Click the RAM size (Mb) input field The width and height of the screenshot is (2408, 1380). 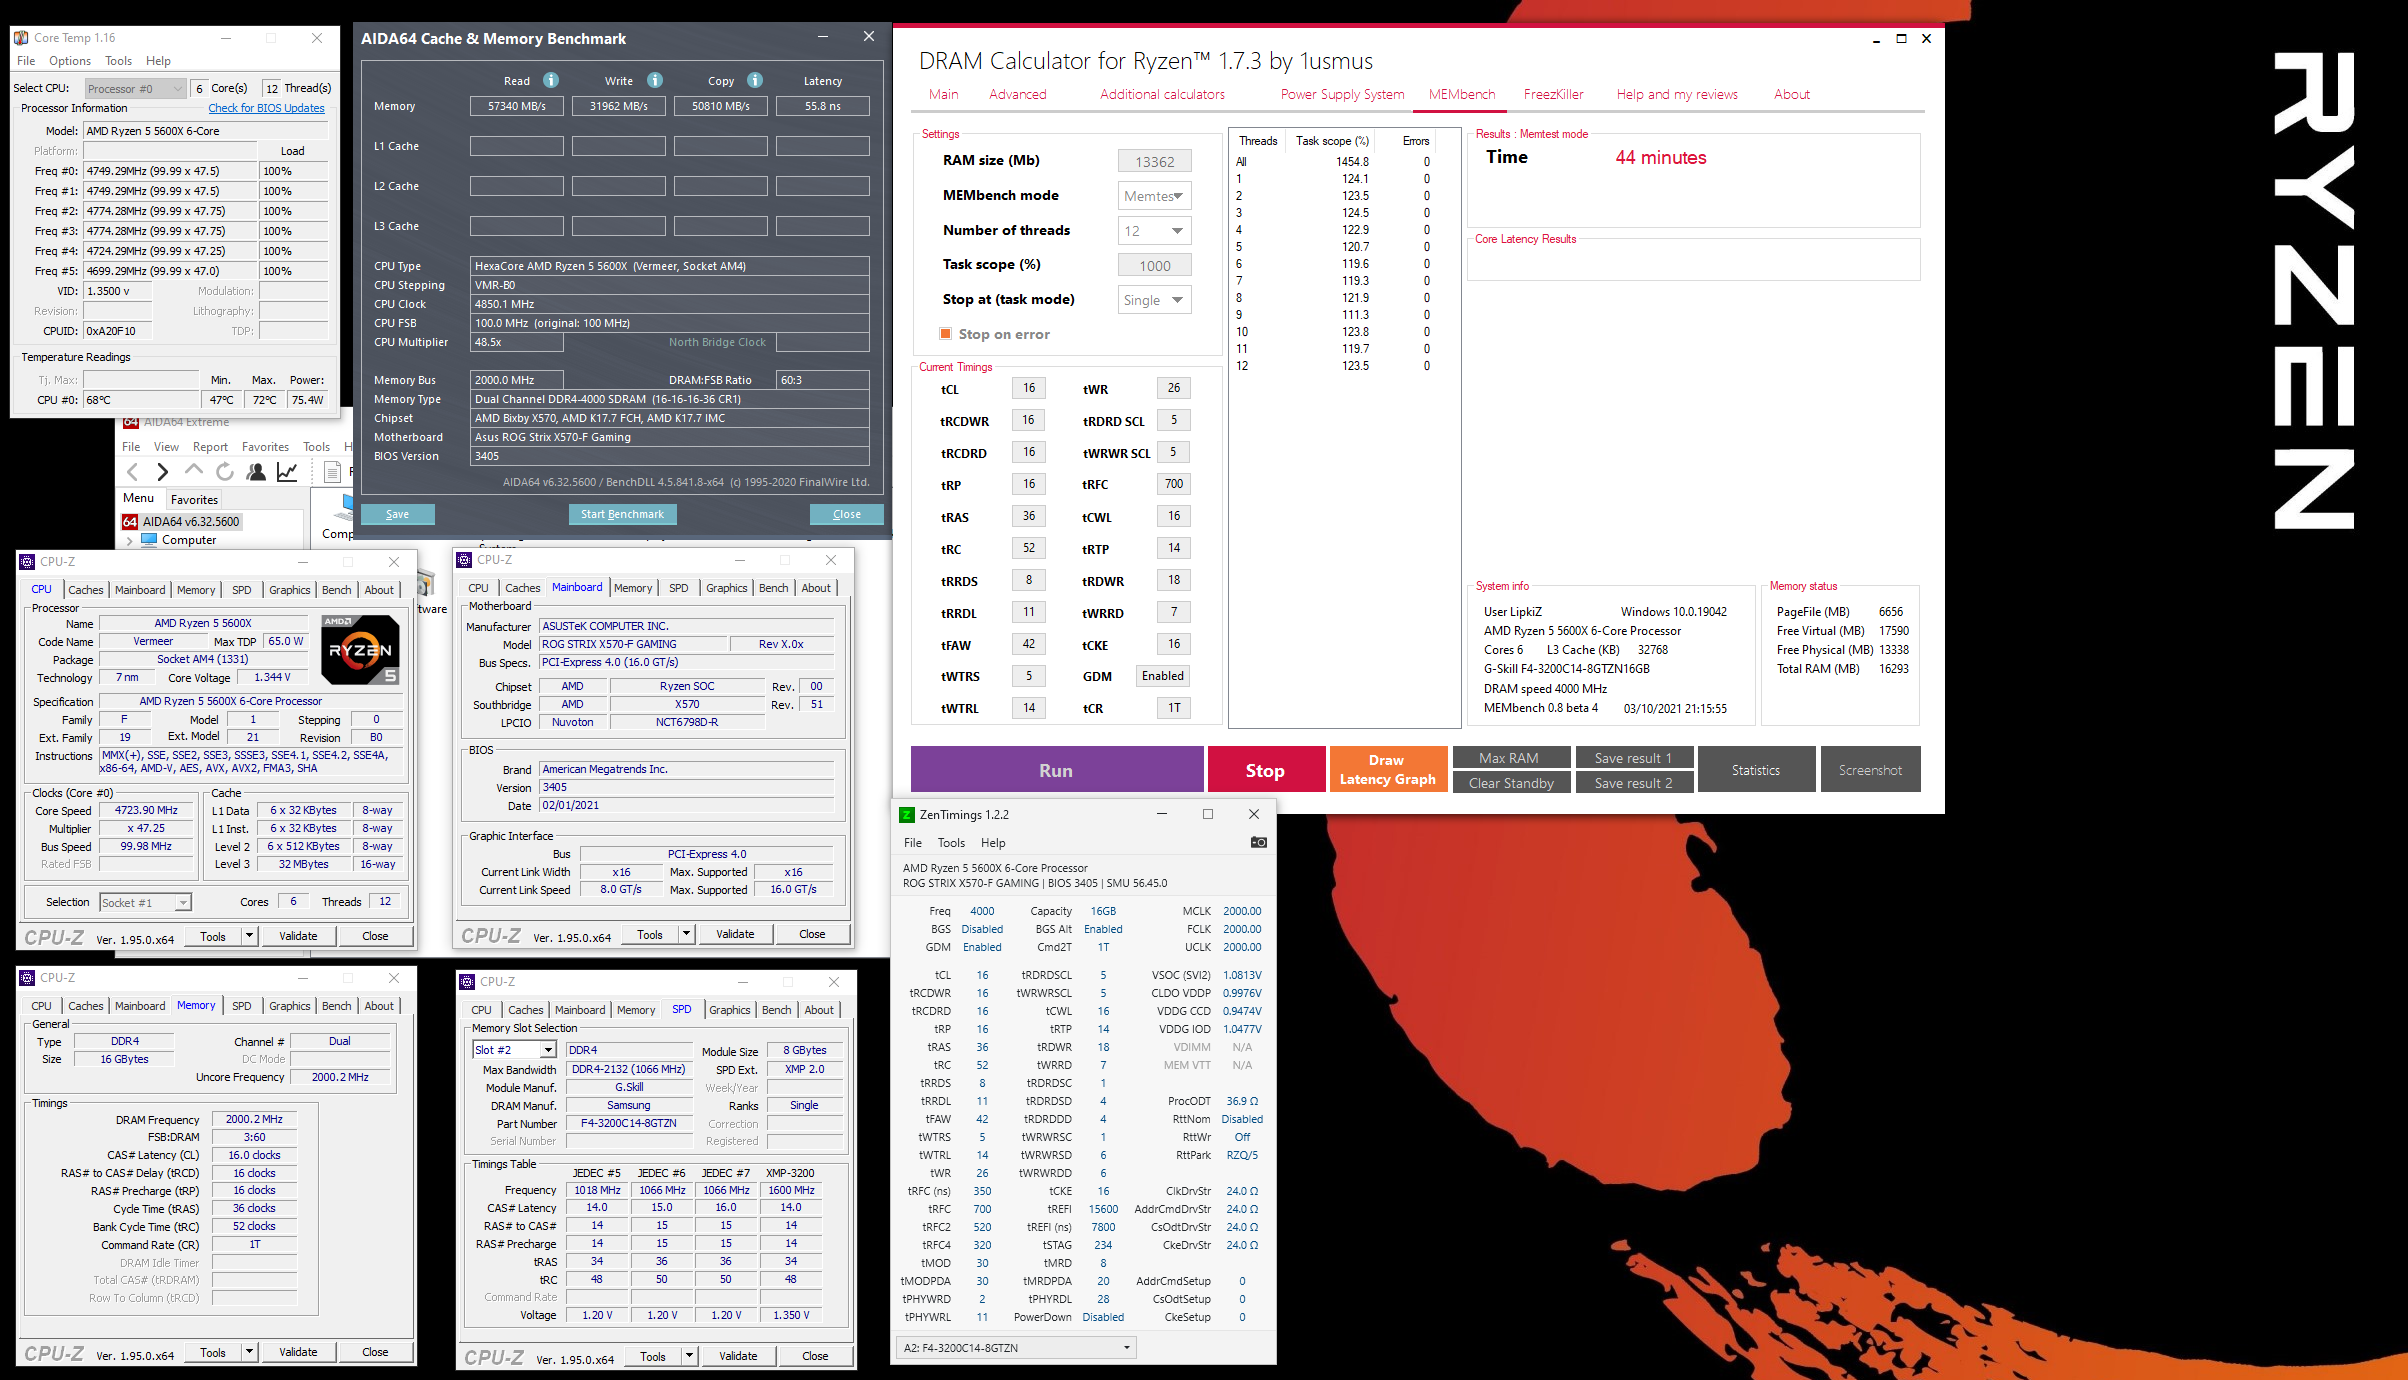coord(1154,162)
